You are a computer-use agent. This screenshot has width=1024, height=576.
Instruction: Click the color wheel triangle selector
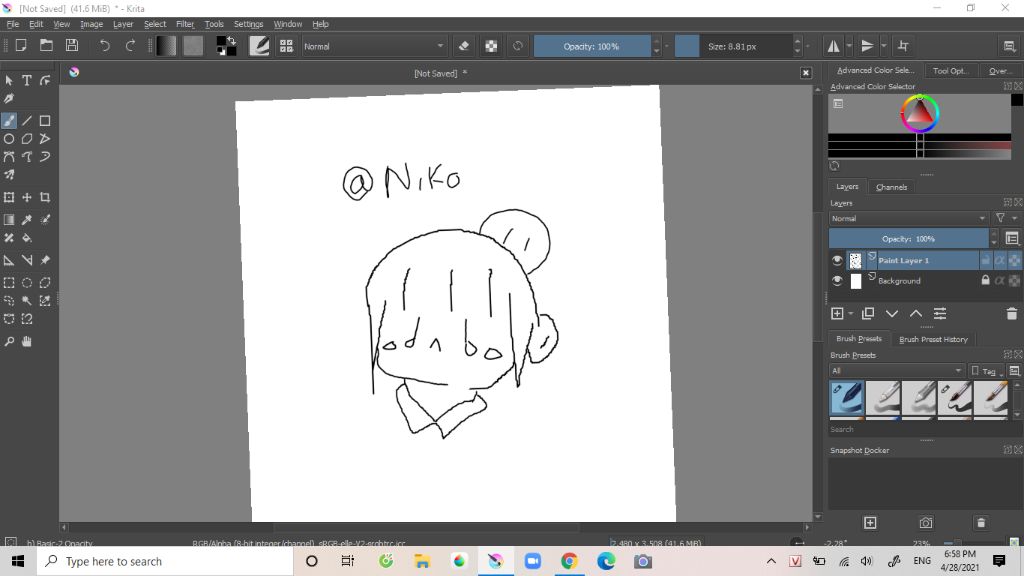[920, 113]
